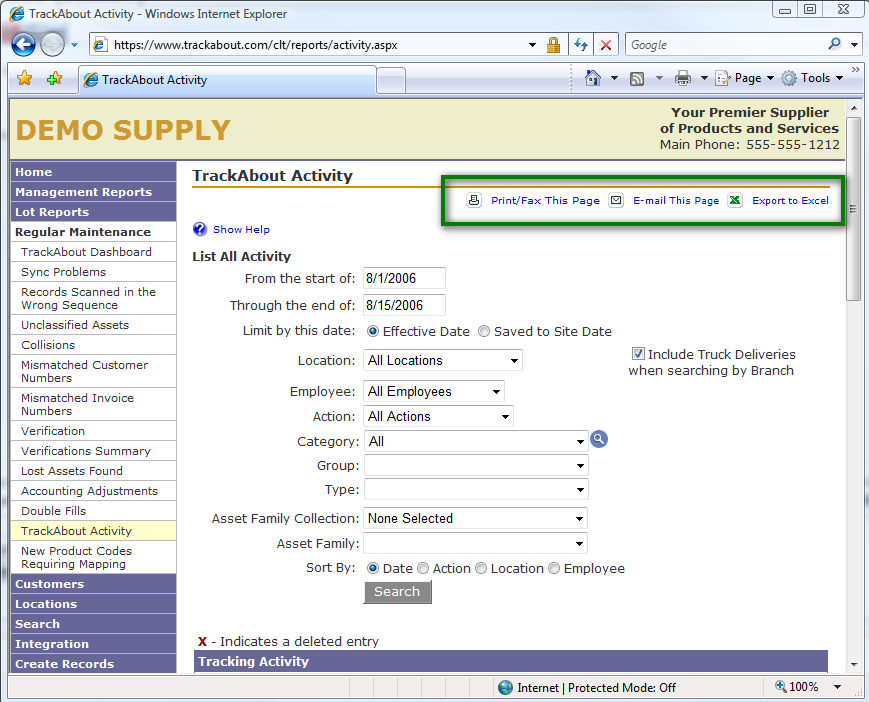Open the Management Reports menu section

point(93,192)
